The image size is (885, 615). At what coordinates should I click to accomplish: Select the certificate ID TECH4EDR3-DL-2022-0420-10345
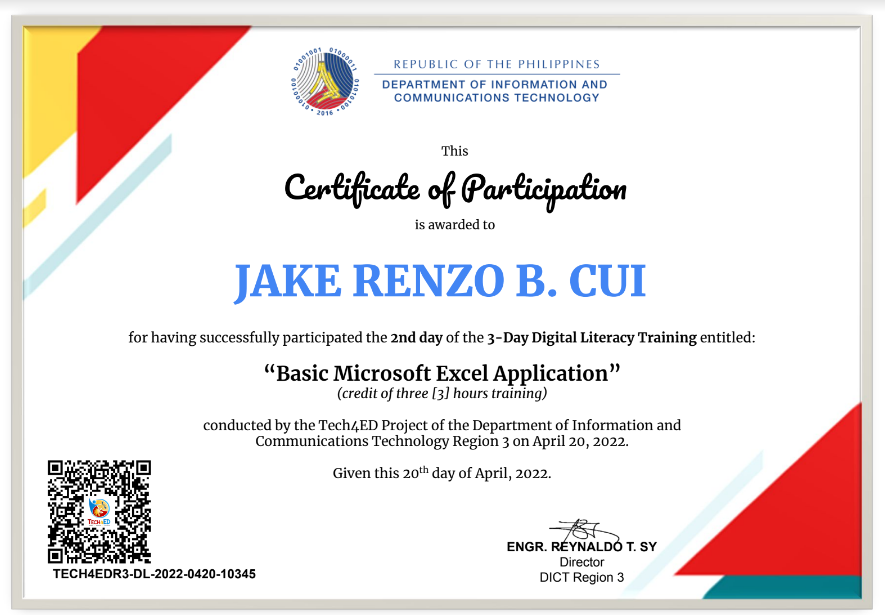(x=152, y=574)
